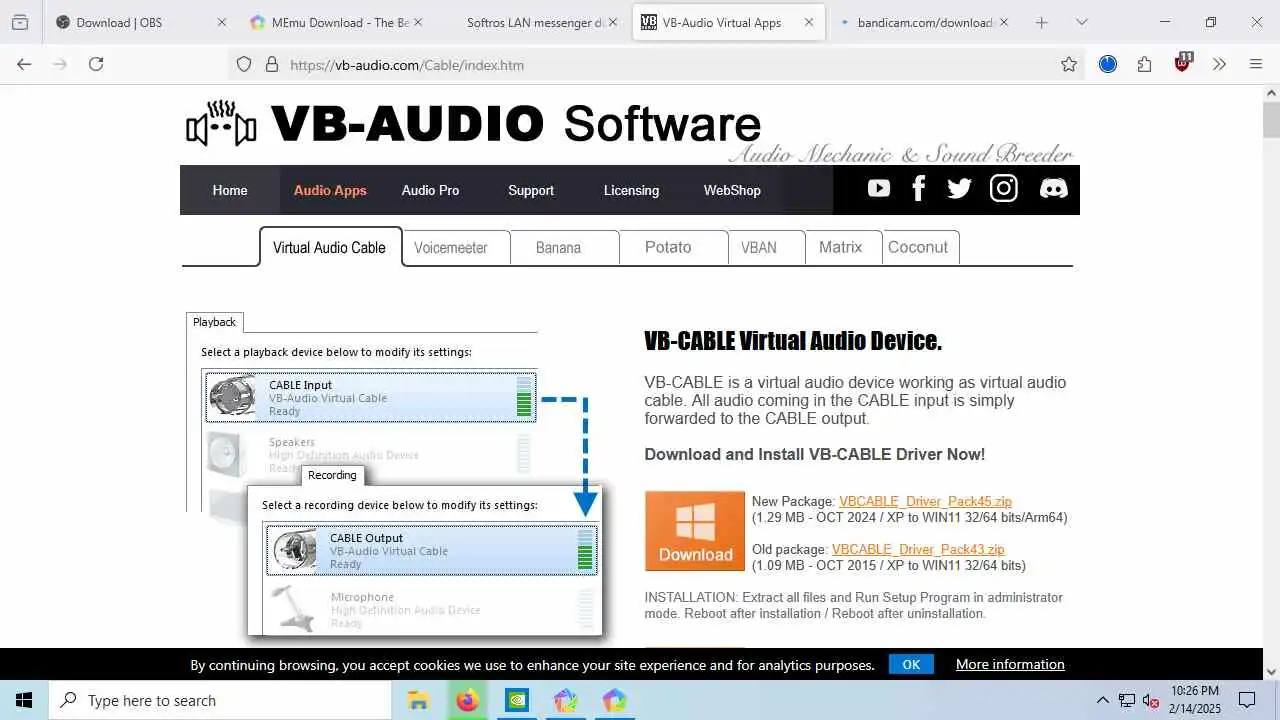Click the orange Windows Download button
1280x720 pixels.
click(695, 530)
